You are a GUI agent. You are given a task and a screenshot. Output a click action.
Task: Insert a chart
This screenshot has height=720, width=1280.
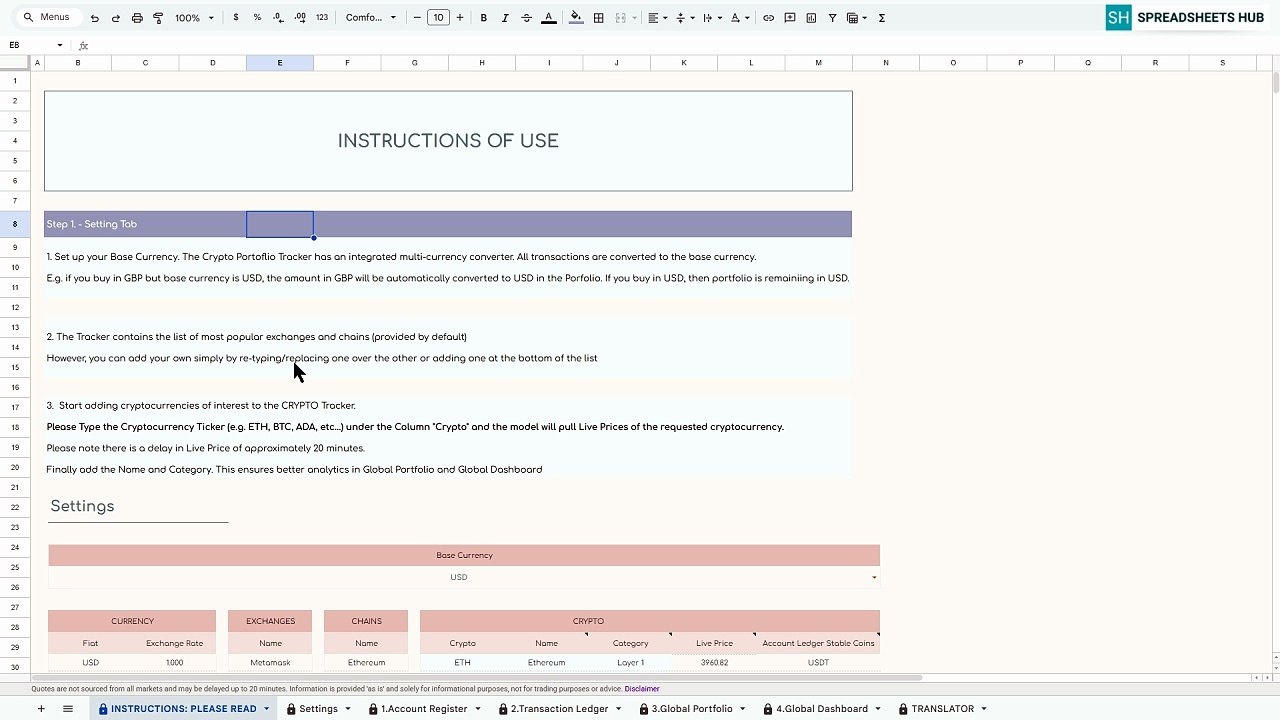(811, 18)
